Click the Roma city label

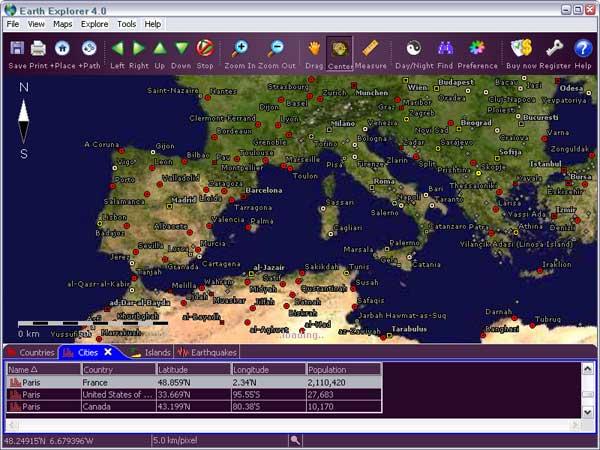click(x=384, y=181)
